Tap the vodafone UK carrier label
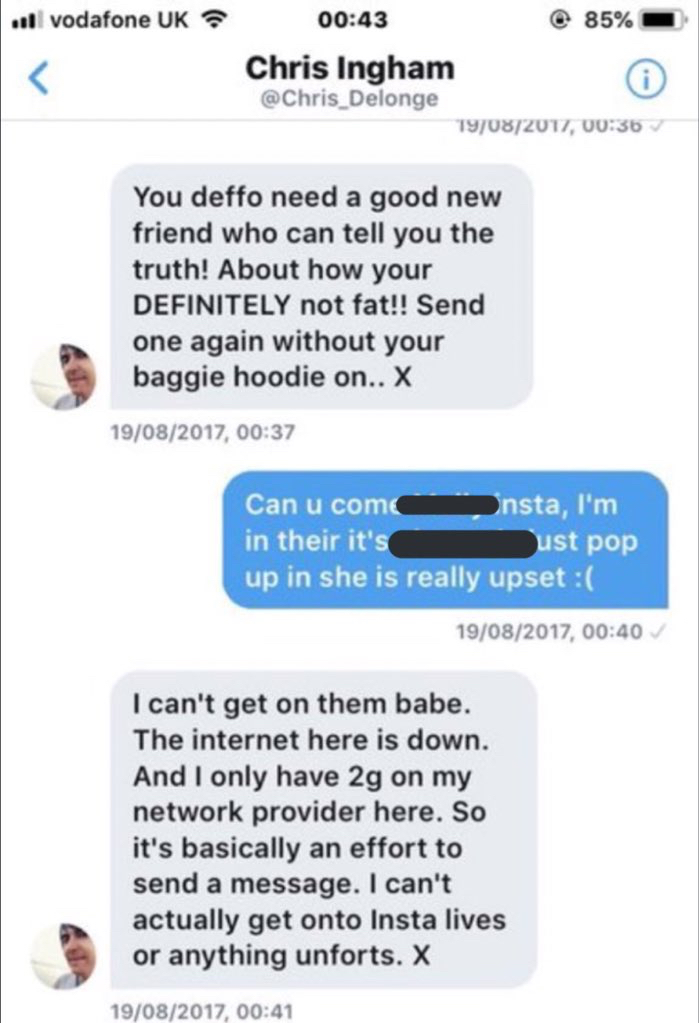 coord(119,20)
